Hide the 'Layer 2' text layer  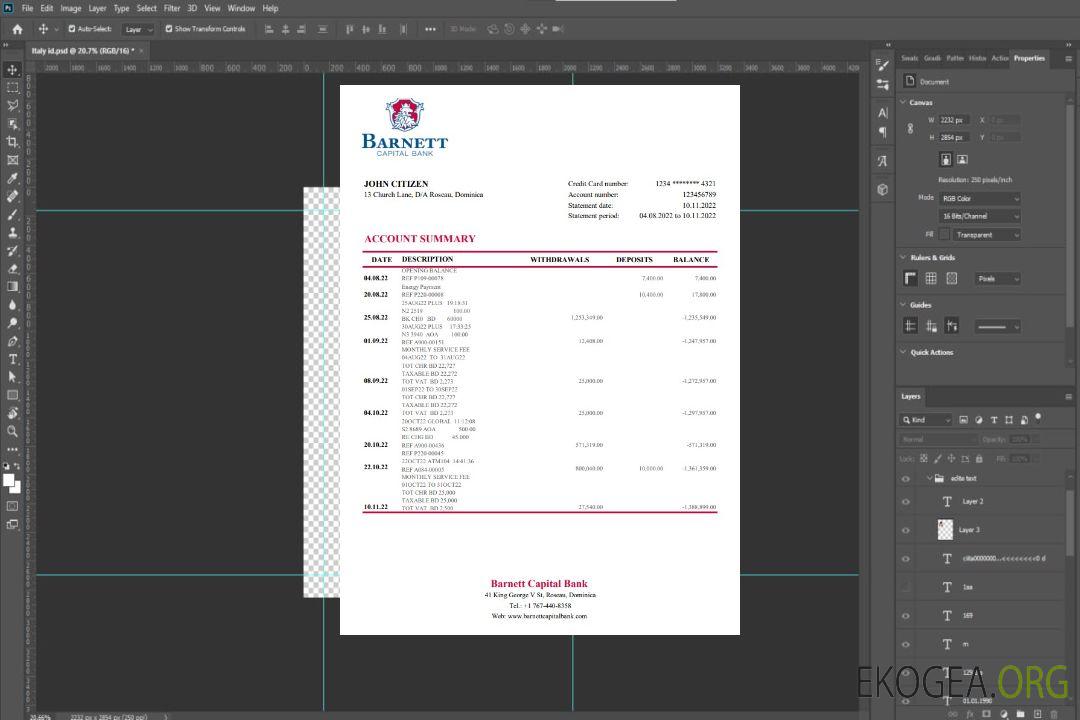(x=906, y=502)
